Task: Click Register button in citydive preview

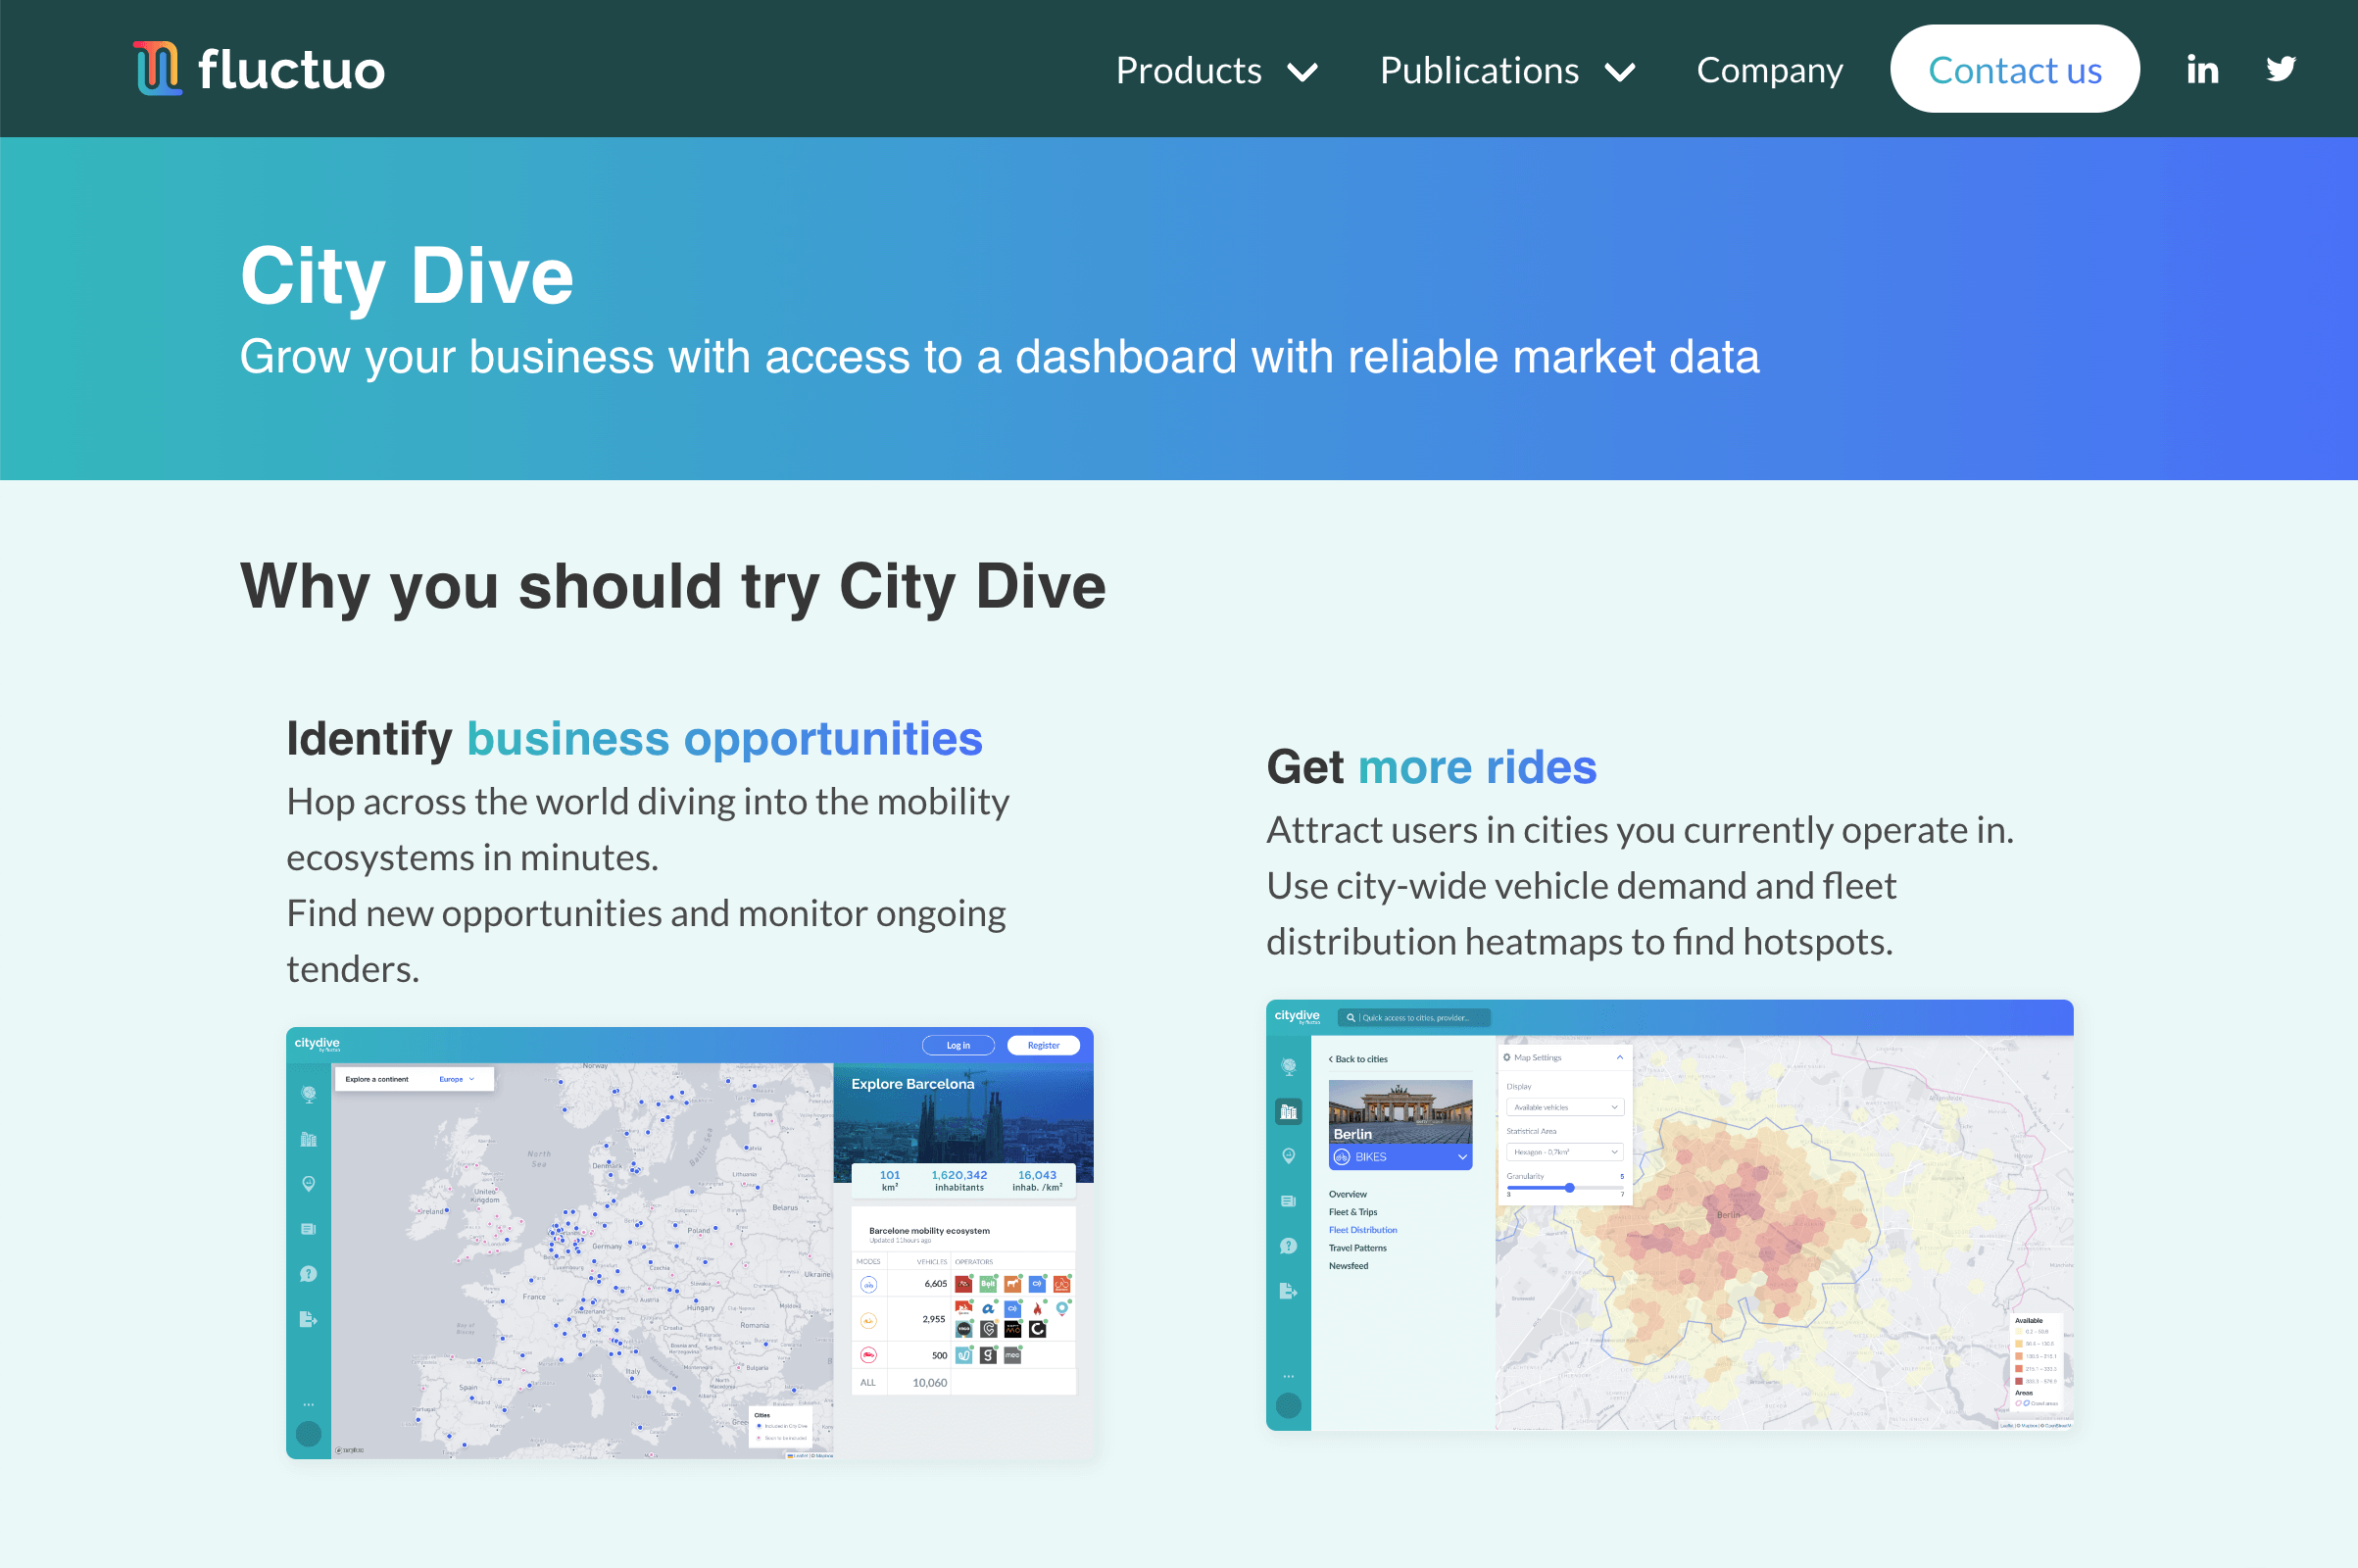Action: [x=1043, y=1045]
